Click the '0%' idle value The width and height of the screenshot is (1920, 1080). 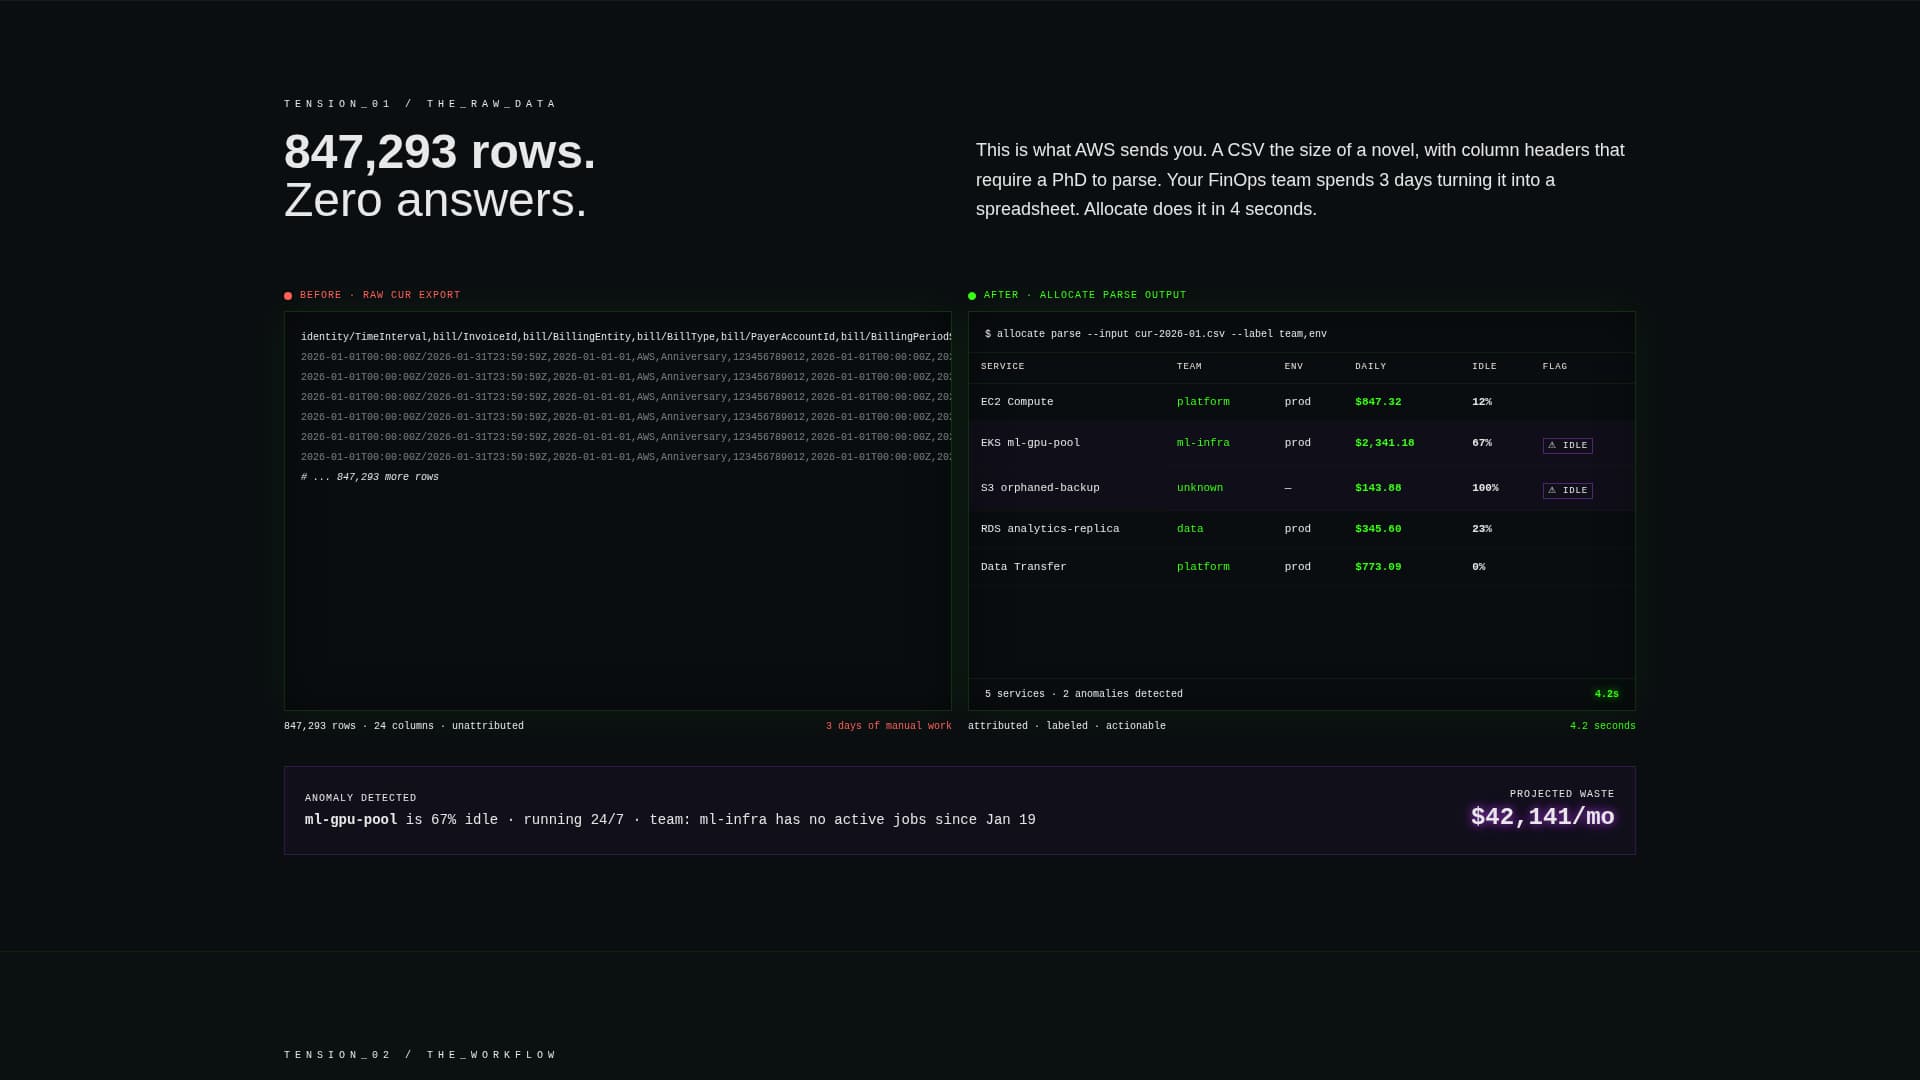point(1479,567)
